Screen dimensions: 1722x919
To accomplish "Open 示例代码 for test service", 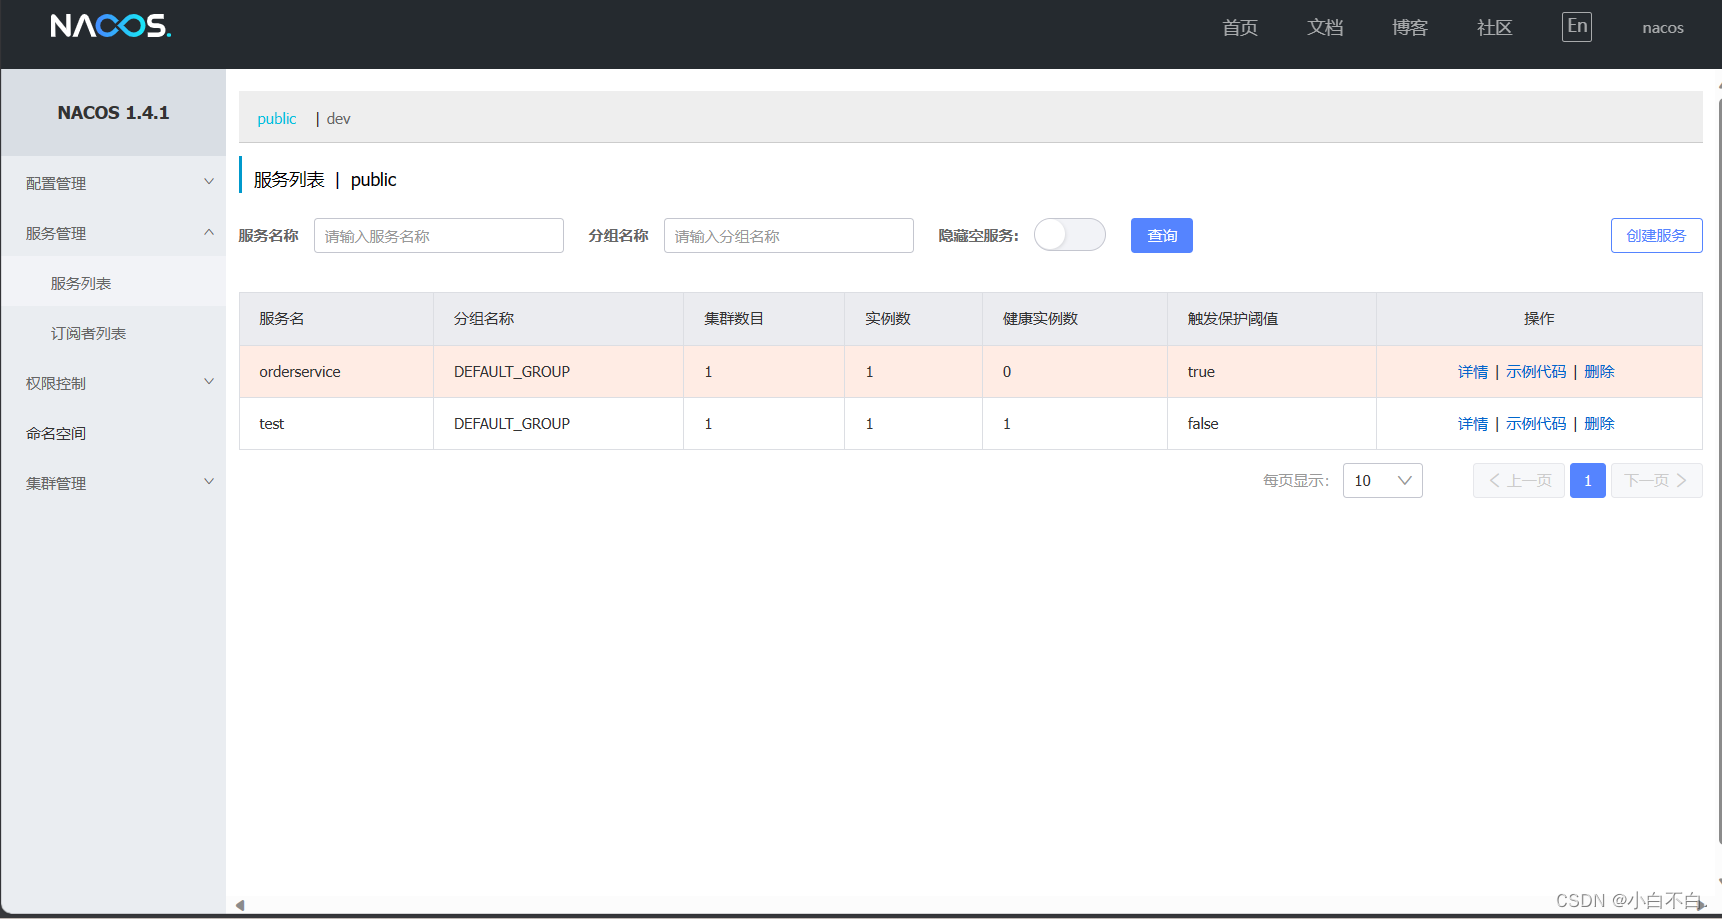I will click(x=1536, y=424).
